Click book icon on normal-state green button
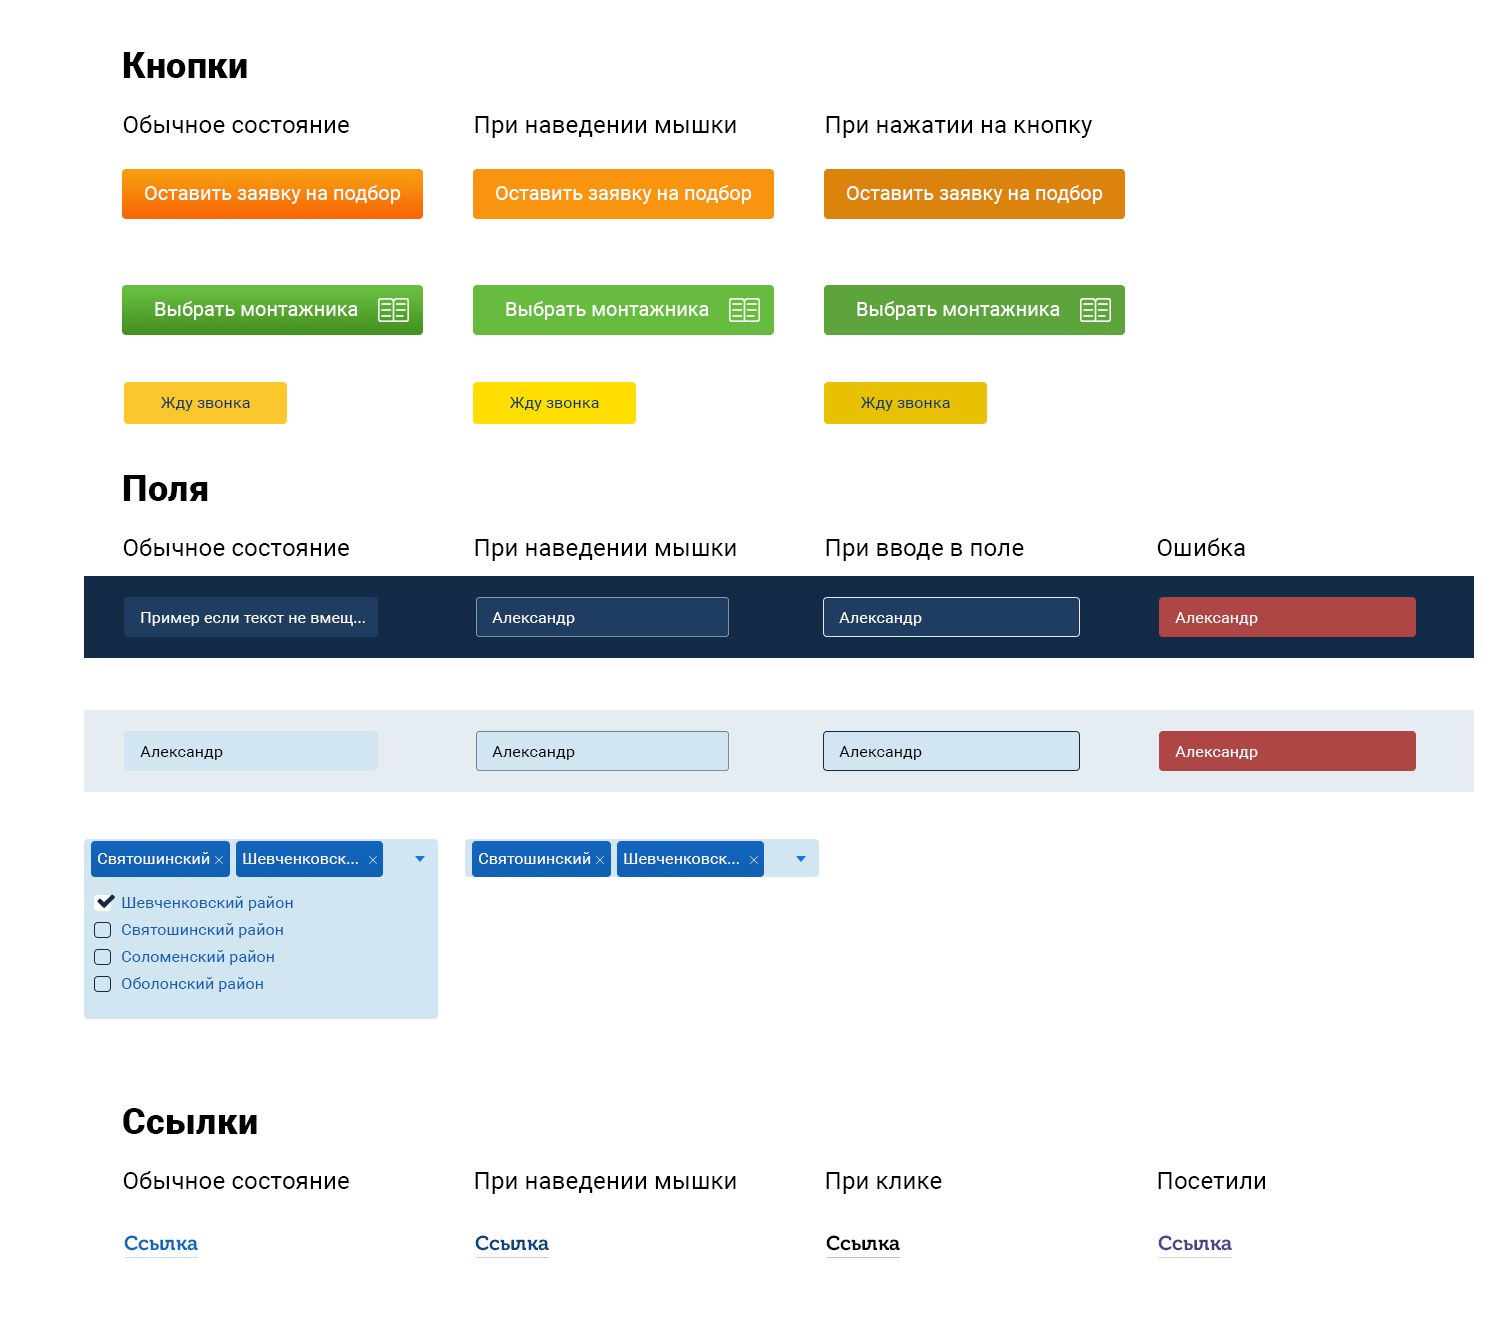This screenshot has height=1317, width=1497. (x=393, y=310)
